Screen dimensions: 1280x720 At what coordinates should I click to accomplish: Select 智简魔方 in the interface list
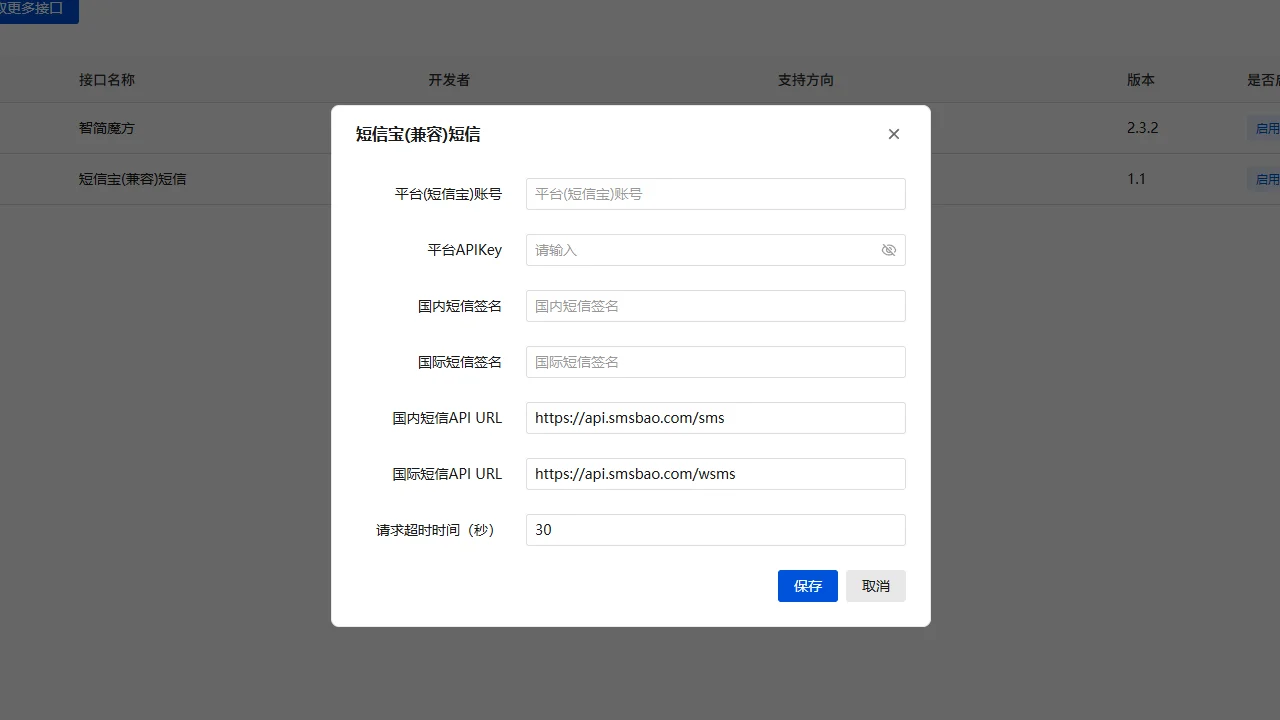click(x=107, y=128)
